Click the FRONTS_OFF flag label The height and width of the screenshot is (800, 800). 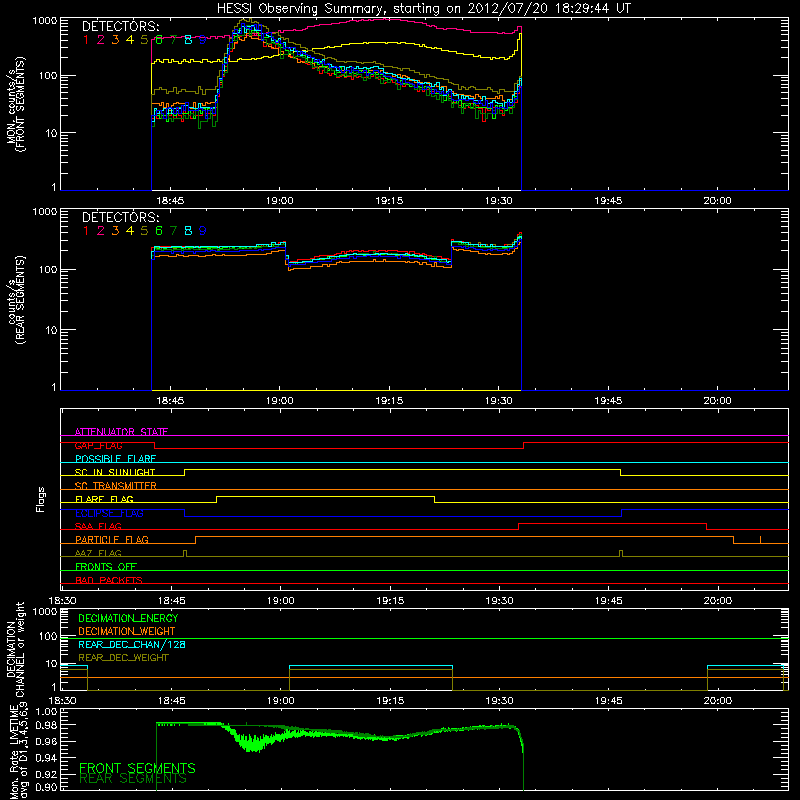pyautogui.click(x=106, y=566)
